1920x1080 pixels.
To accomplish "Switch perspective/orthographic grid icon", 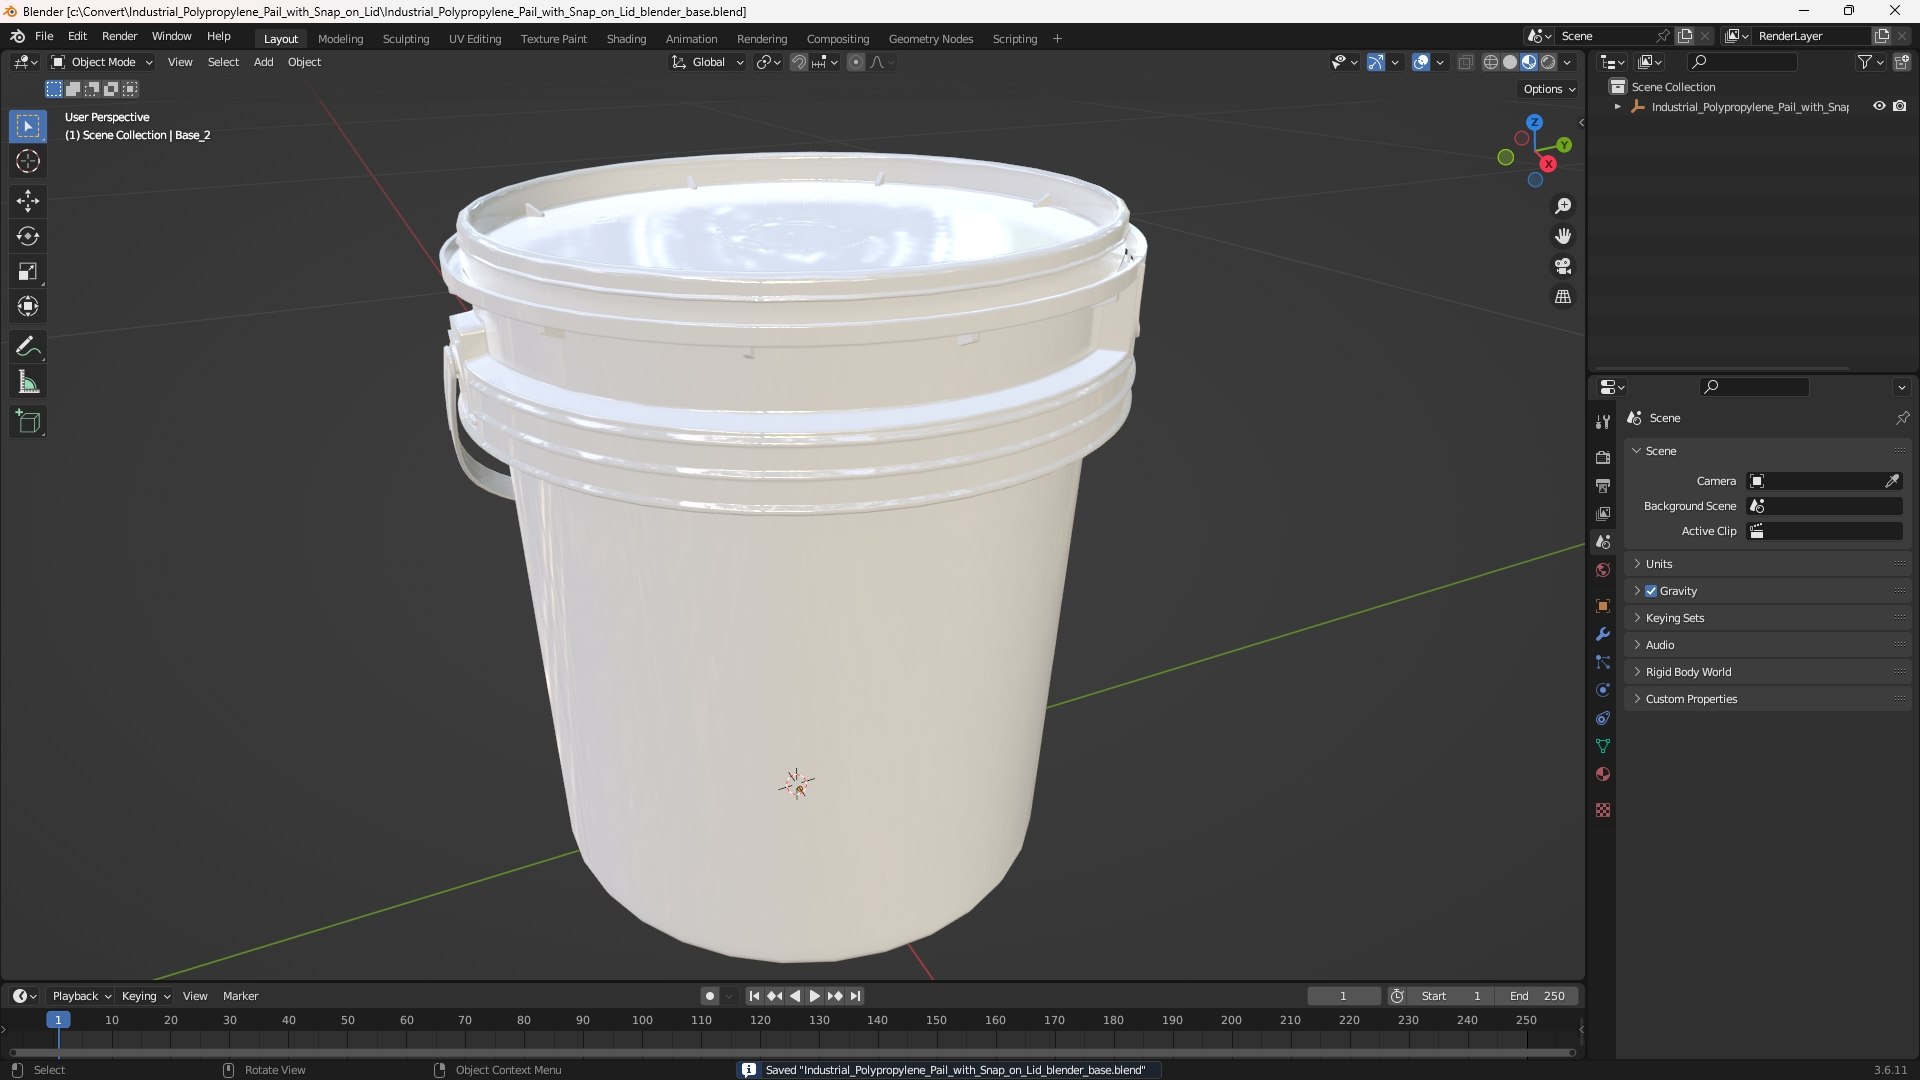I will pyautogui.click(x=1563, y=297).
